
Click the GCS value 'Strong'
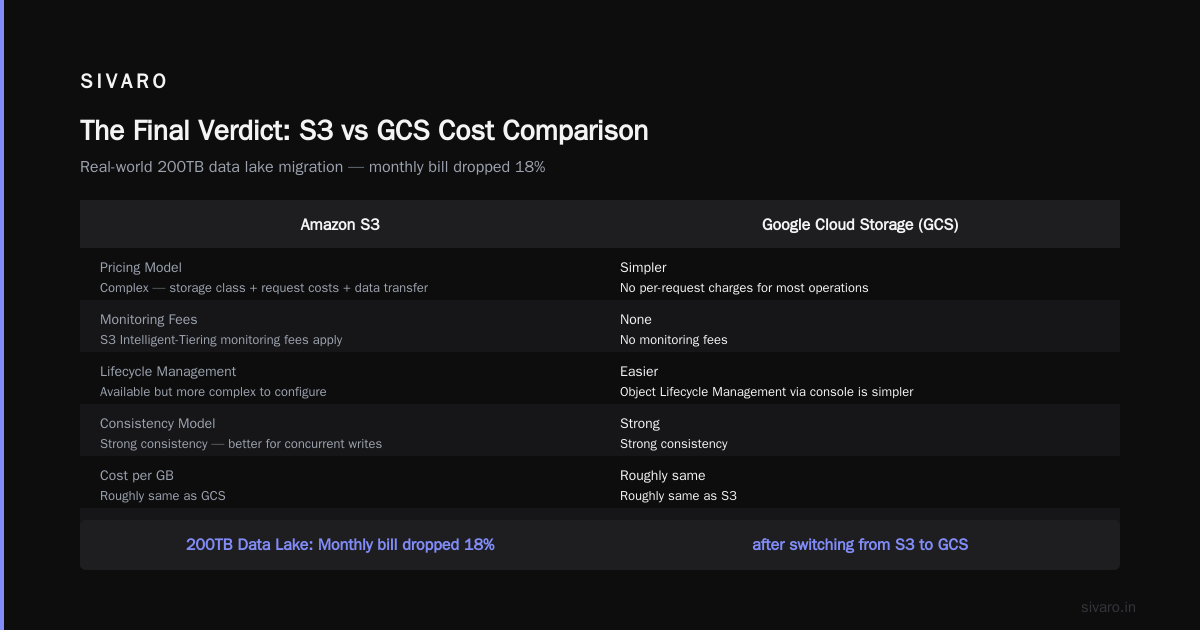tap(640, 423)
